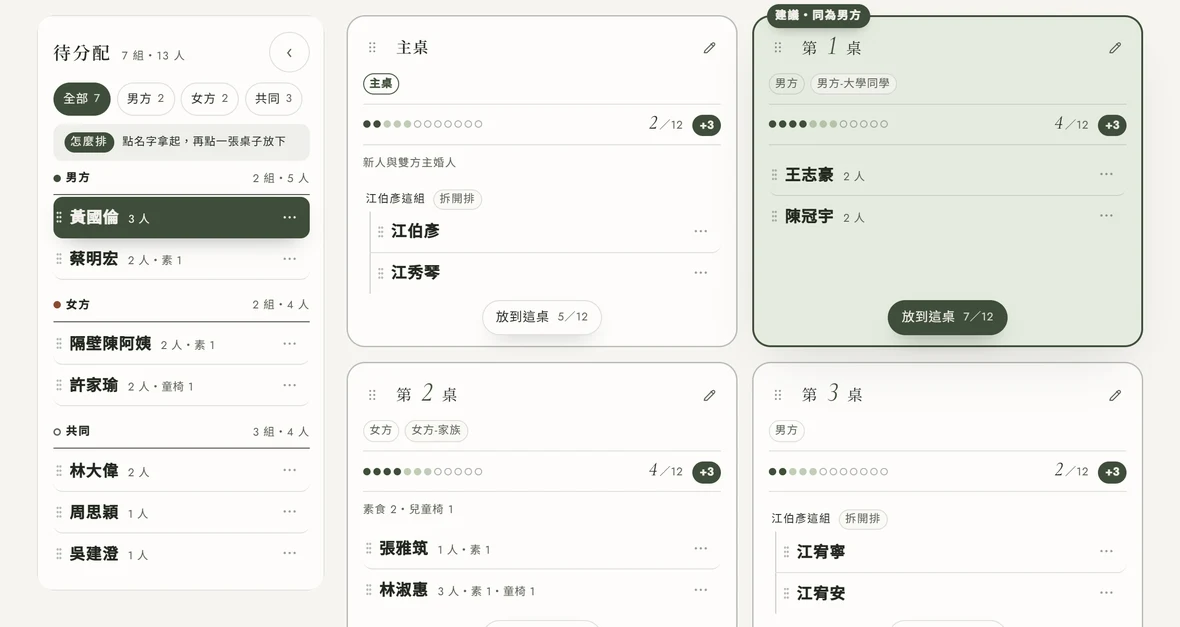Open the more menu for 江秀琴
The width and height of the screenshot is (1180, 627).
tap(701, 272)
